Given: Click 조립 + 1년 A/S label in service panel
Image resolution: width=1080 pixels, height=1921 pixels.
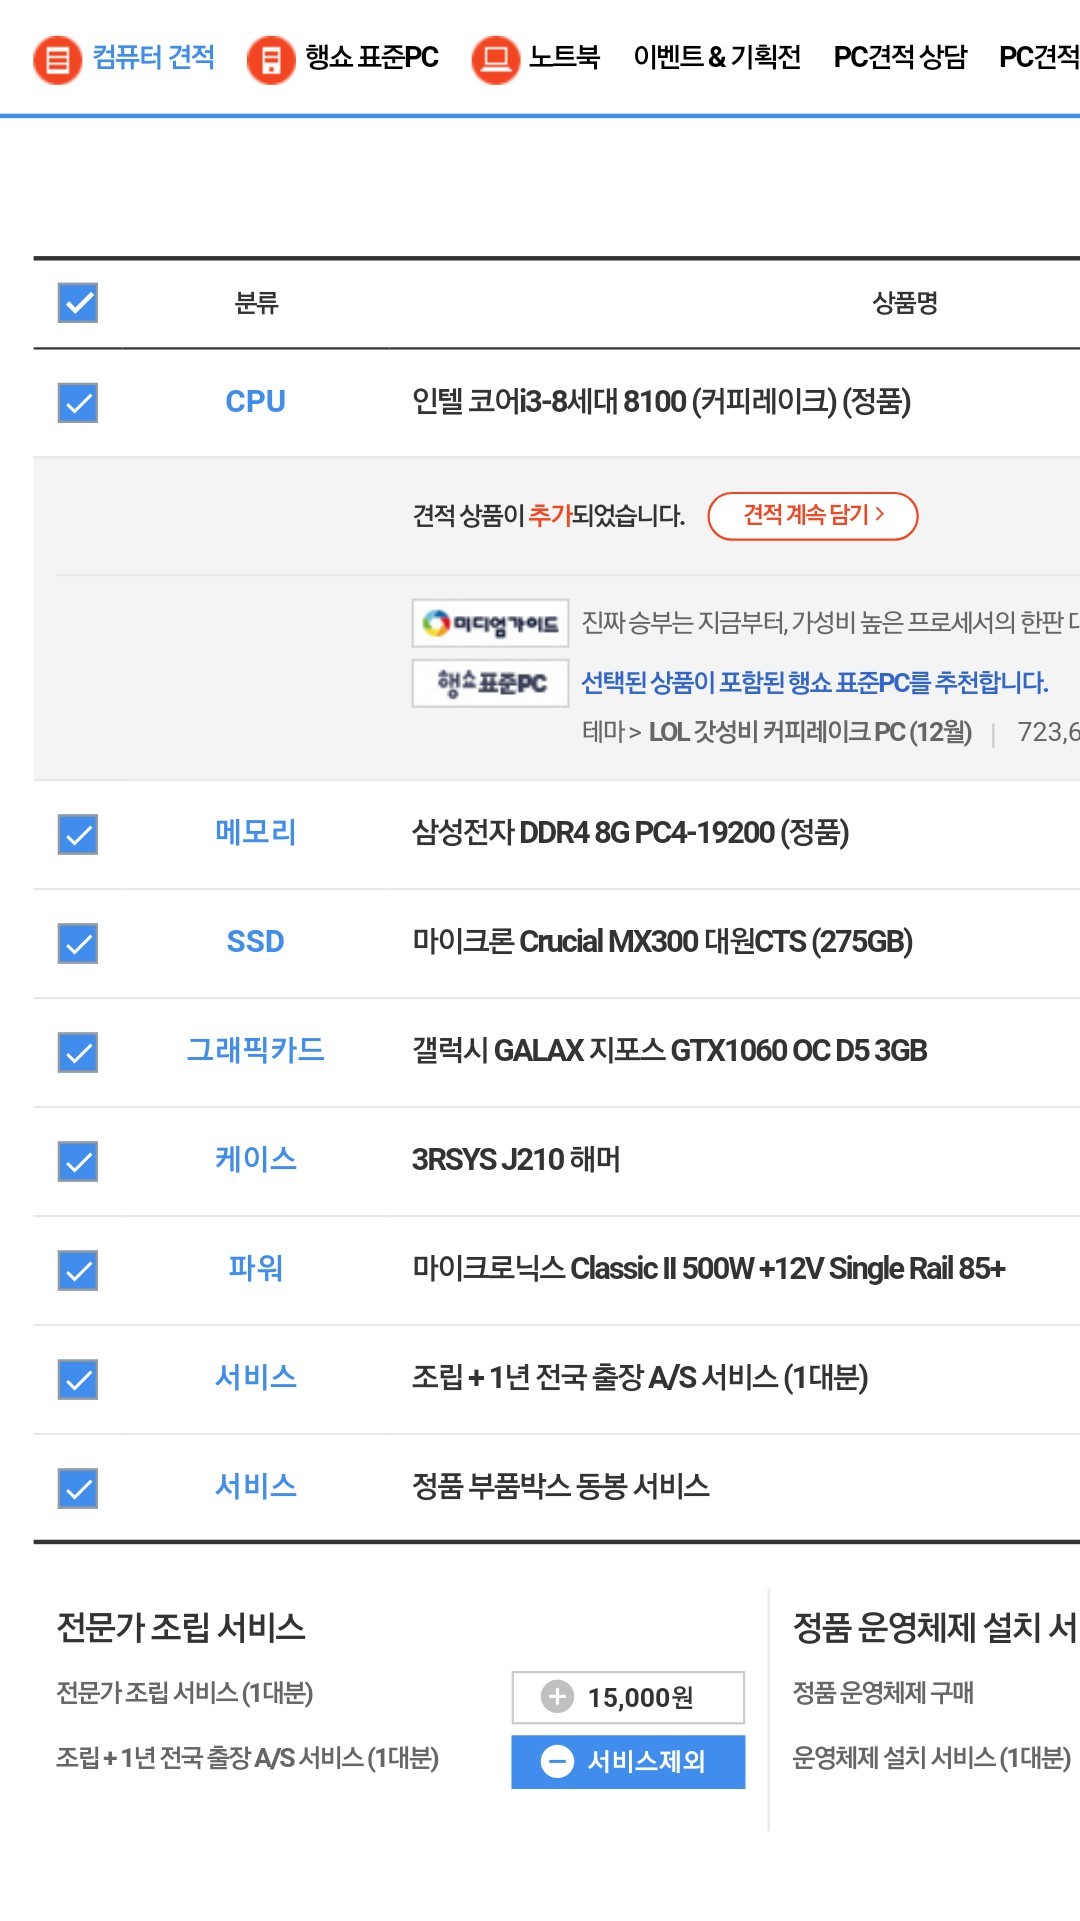Looking at the screenshot, I should [x=248, y=1758].
